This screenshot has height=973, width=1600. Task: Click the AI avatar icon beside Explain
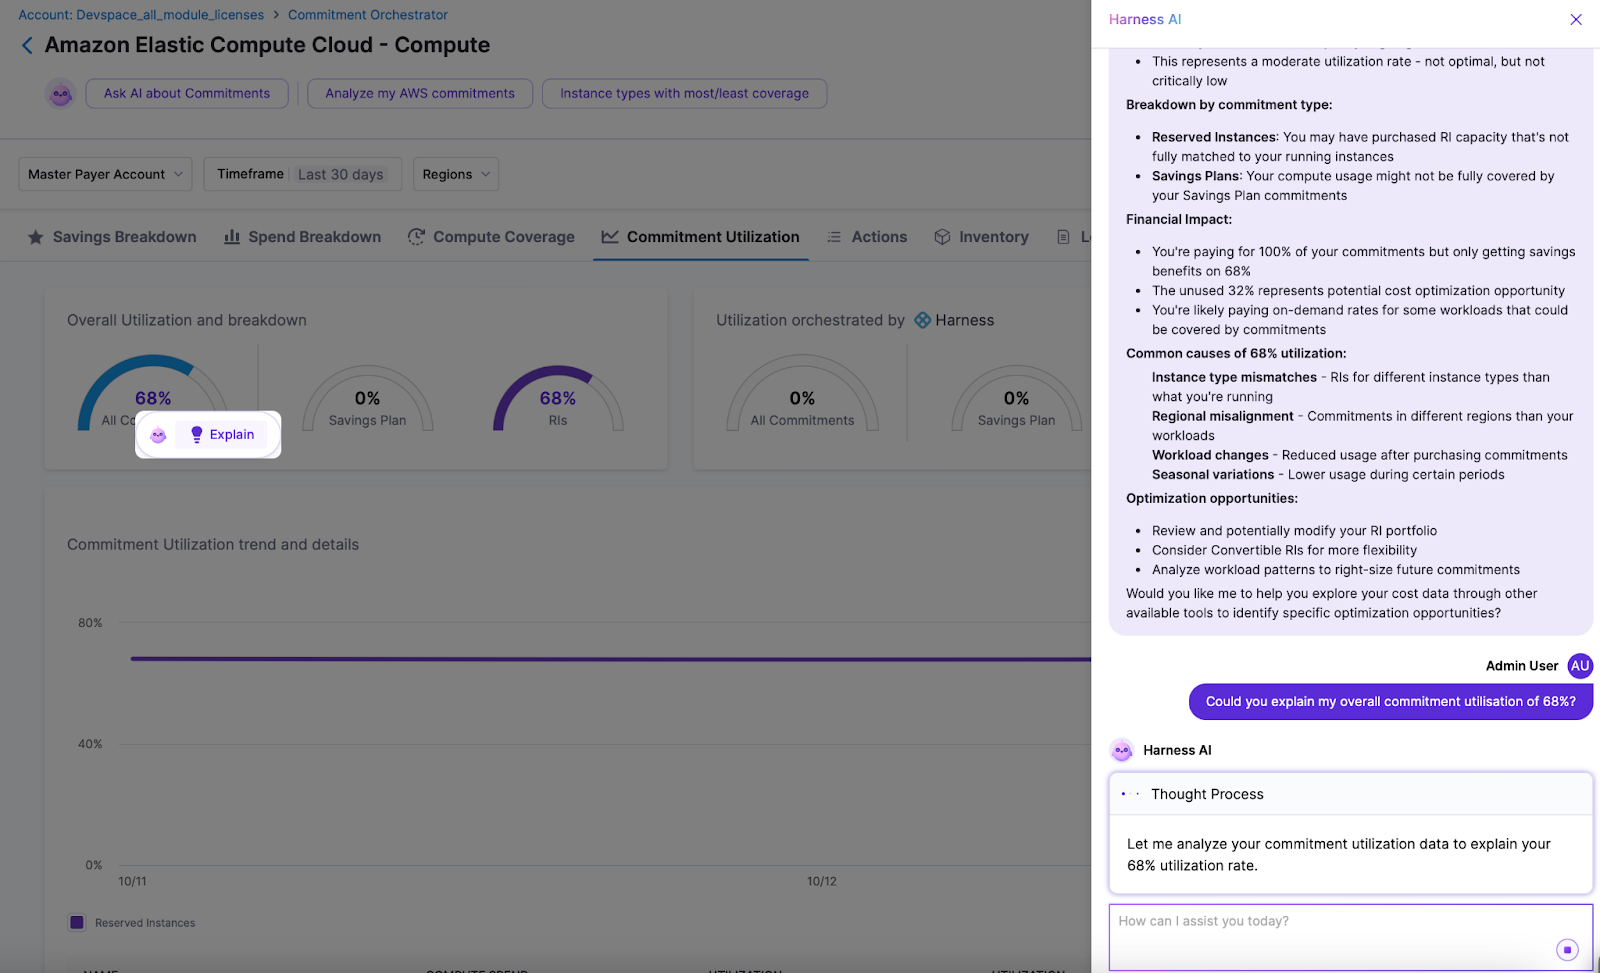[158, 435]
